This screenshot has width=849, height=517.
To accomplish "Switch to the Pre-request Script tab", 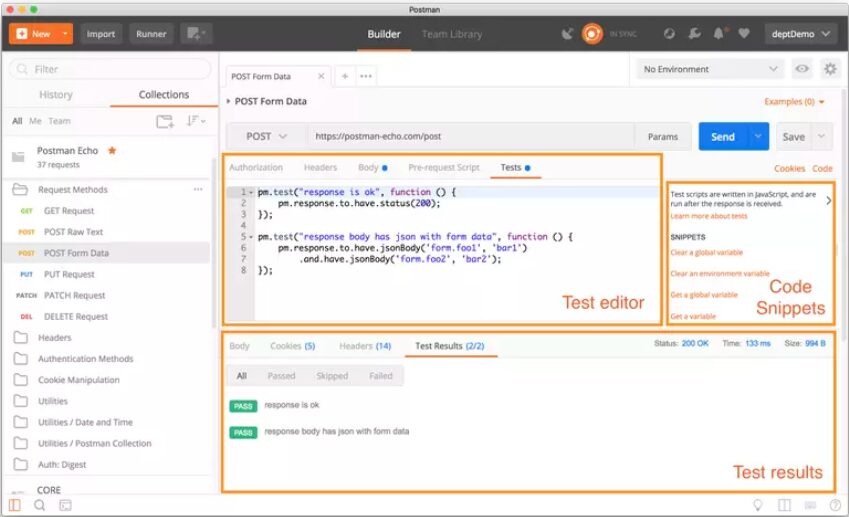I will (444, 168).
